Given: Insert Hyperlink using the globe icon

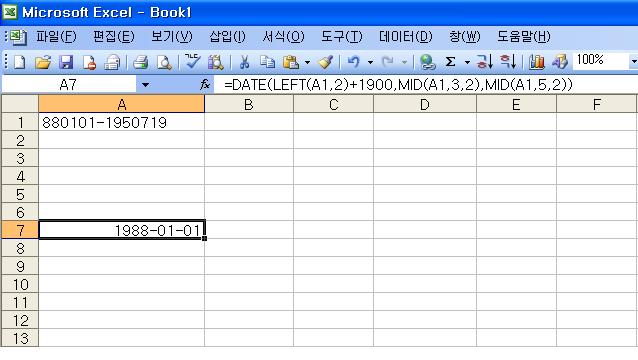Looking at the screenshot, I should coord(427,62).
